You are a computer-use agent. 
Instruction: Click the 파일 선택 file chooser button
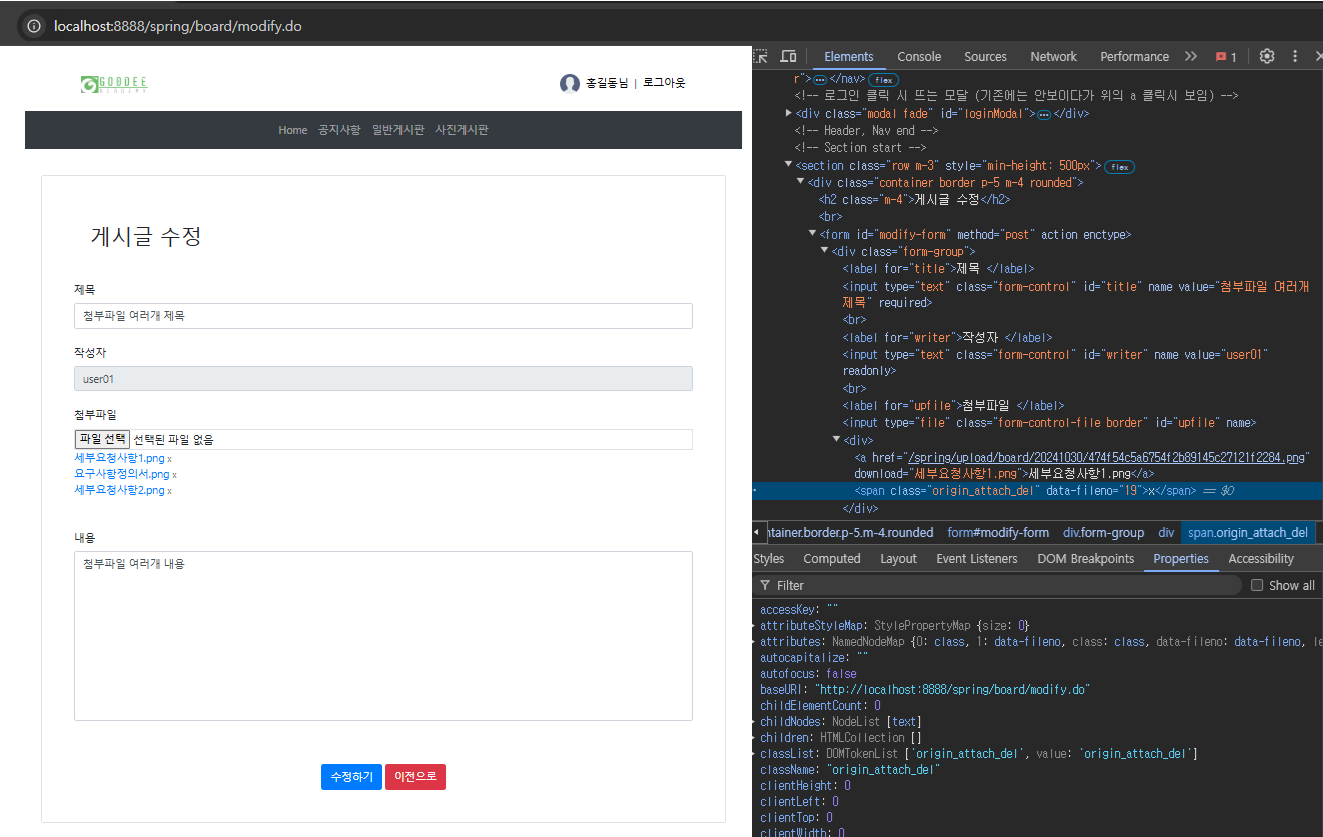102,439
